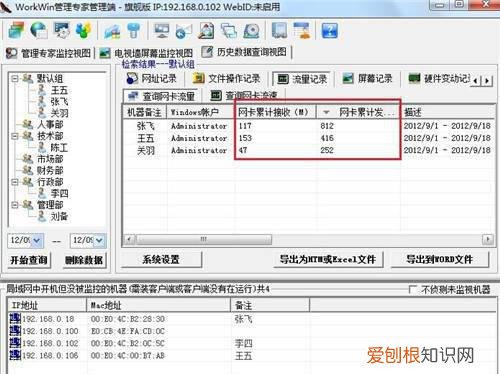Click computer icon beside 192.168.0.100

[x=15, y=331]
